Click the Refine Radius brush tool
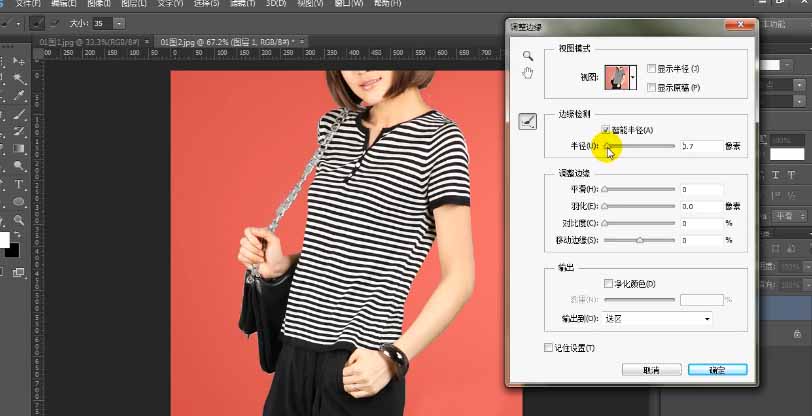Screen dimensions: 812x416 pos(528,122)
